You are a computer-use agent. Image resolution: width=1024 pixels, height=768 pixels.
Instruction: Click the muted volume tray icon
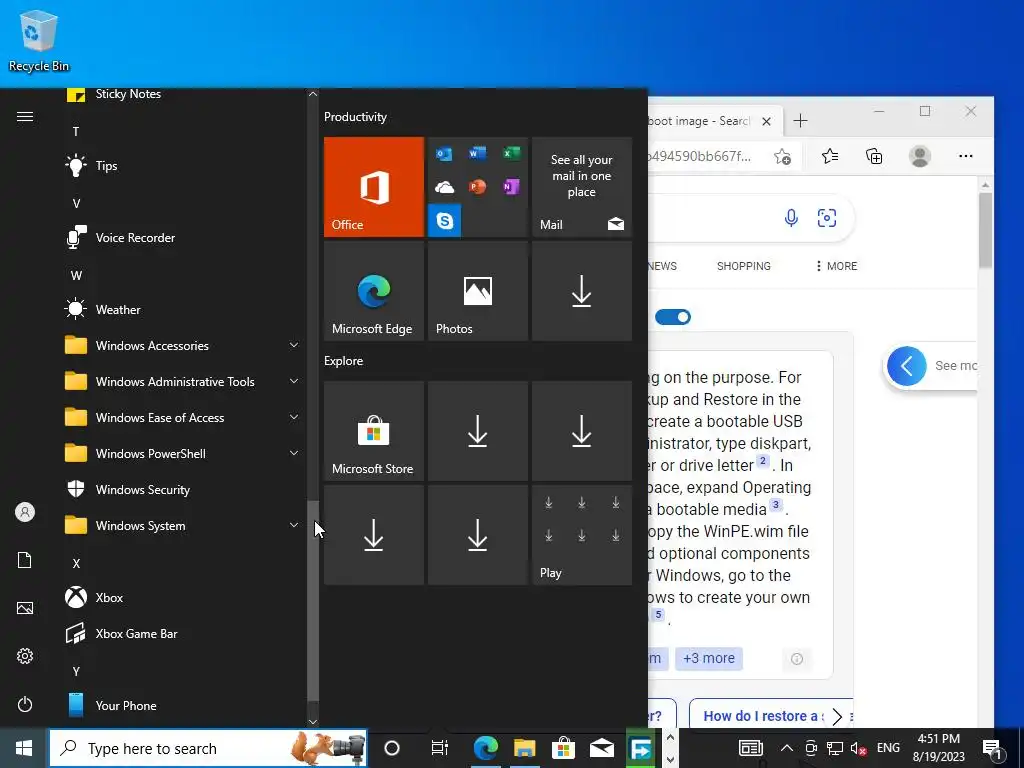(858, 748)
